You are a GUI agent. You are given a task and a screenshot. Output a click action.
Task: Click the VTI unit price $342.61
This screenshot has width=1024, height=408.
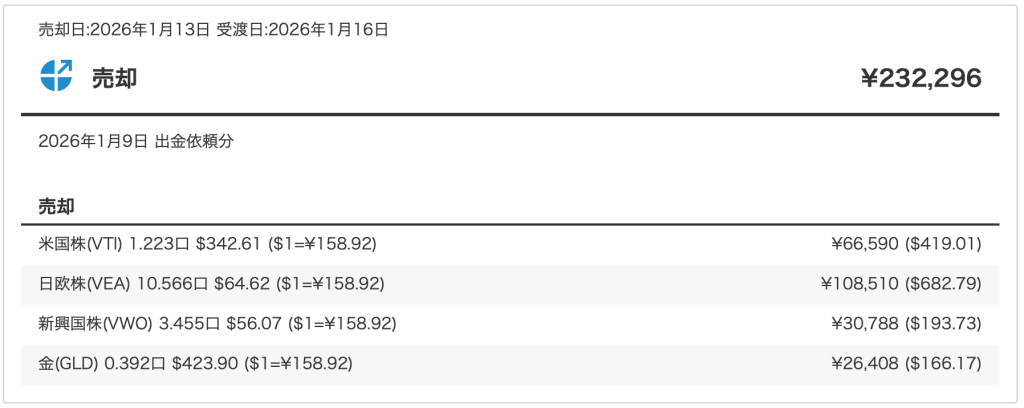coord(225,244)
